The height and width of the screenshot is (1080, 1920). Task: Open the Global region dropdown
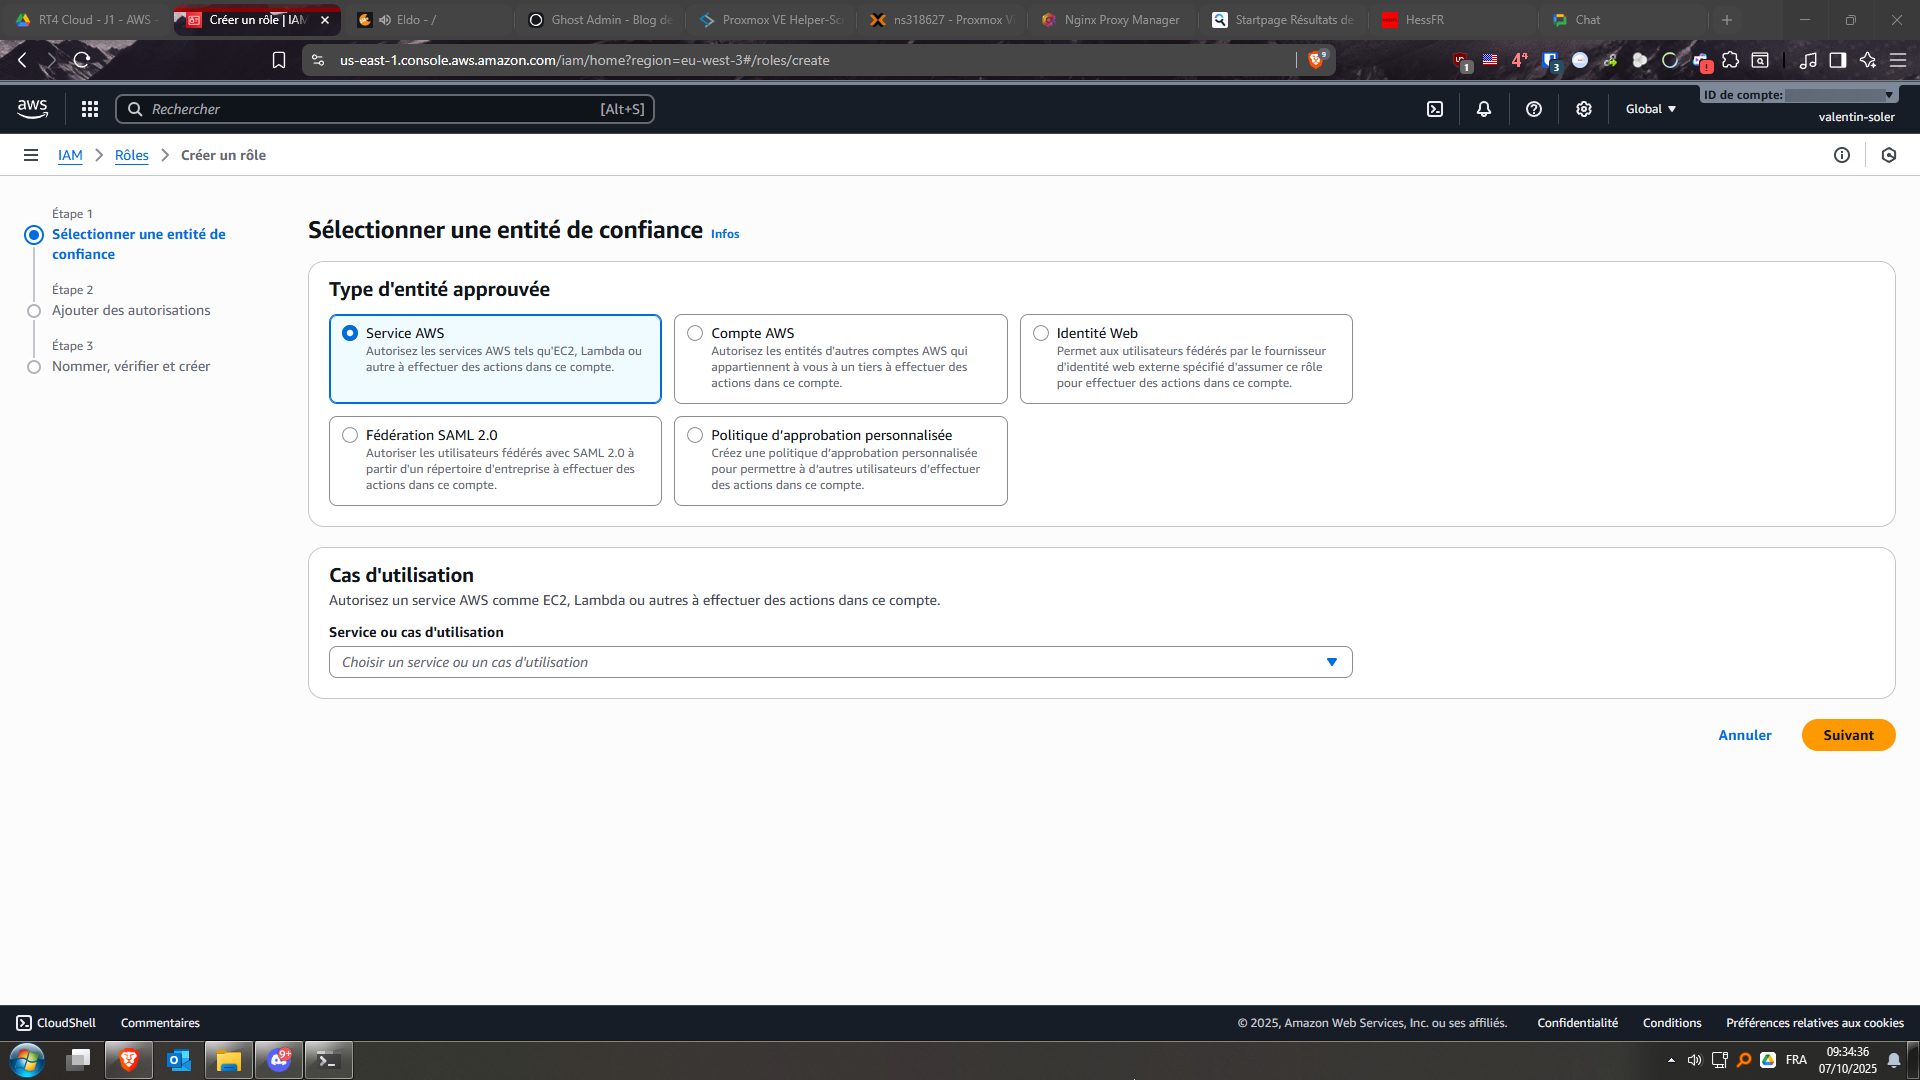(1650, 109)
